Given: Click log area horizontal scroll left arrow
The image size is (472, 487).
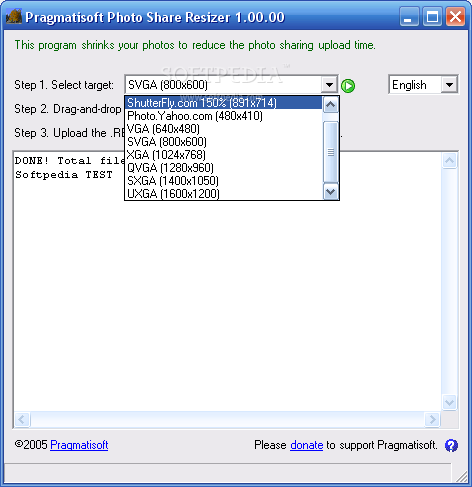Looking at the screenshot, I should [22, 419].
